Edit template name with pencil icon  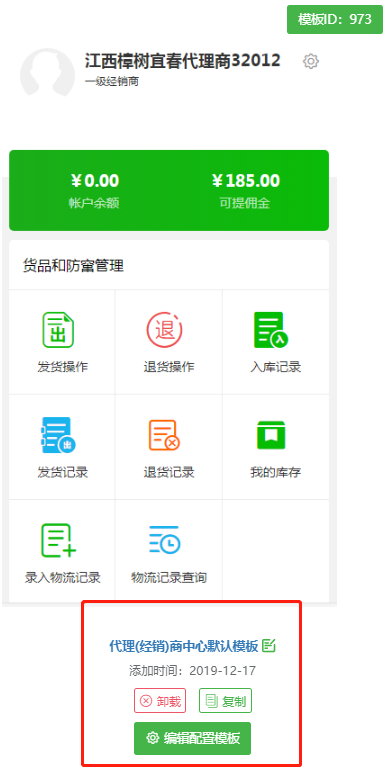(x=269, y=645)
